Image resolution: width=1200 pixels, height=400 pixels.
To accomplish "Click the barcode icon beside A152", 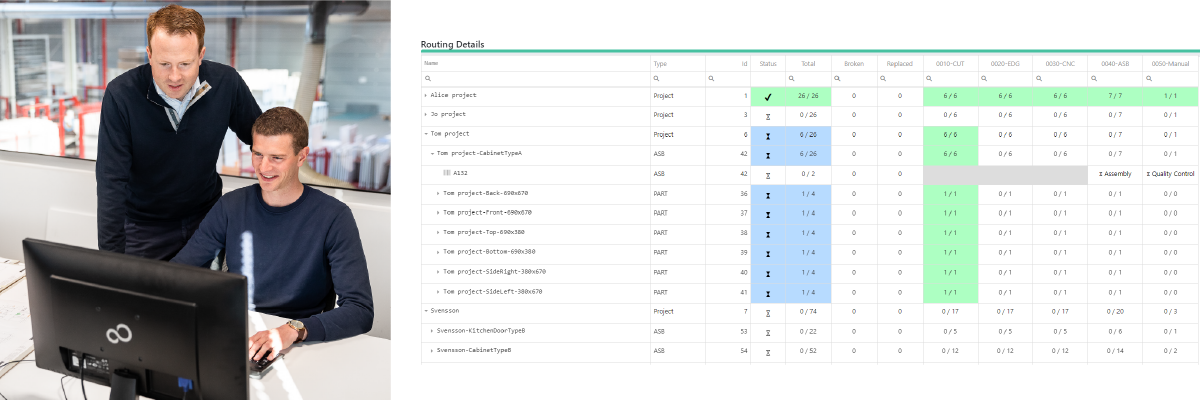I will 447,174.
